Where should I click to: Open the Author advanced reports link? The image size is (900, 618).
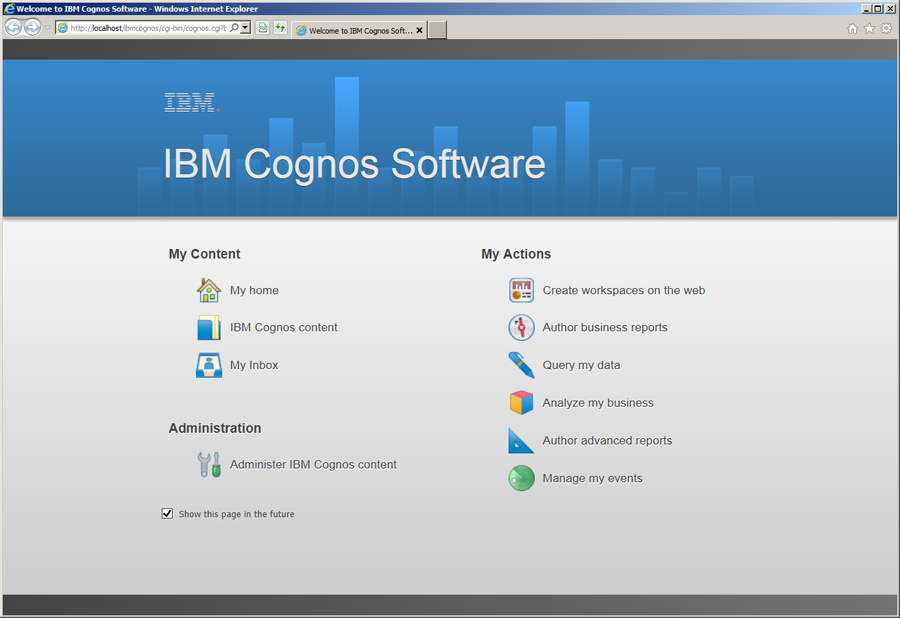607,441
